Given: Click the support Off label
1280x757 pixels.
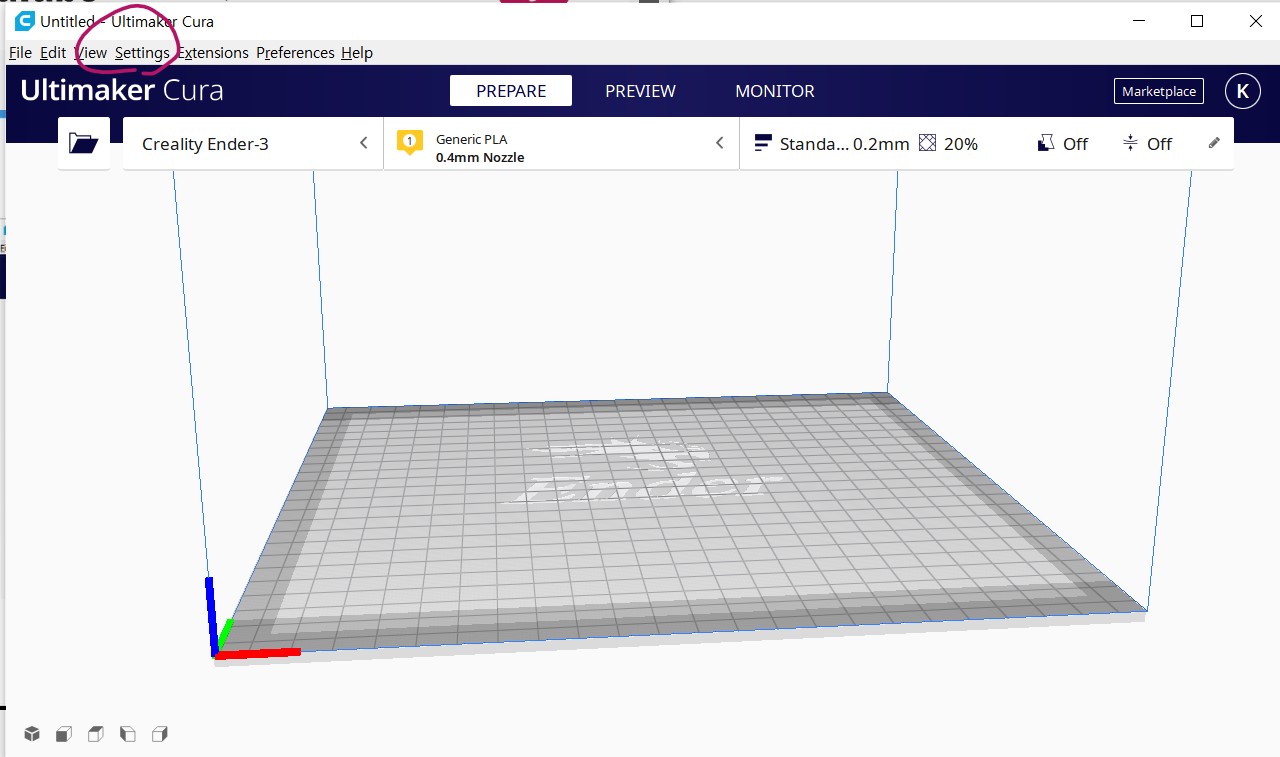Looking at the screenshot, I should coord(1075,144).
